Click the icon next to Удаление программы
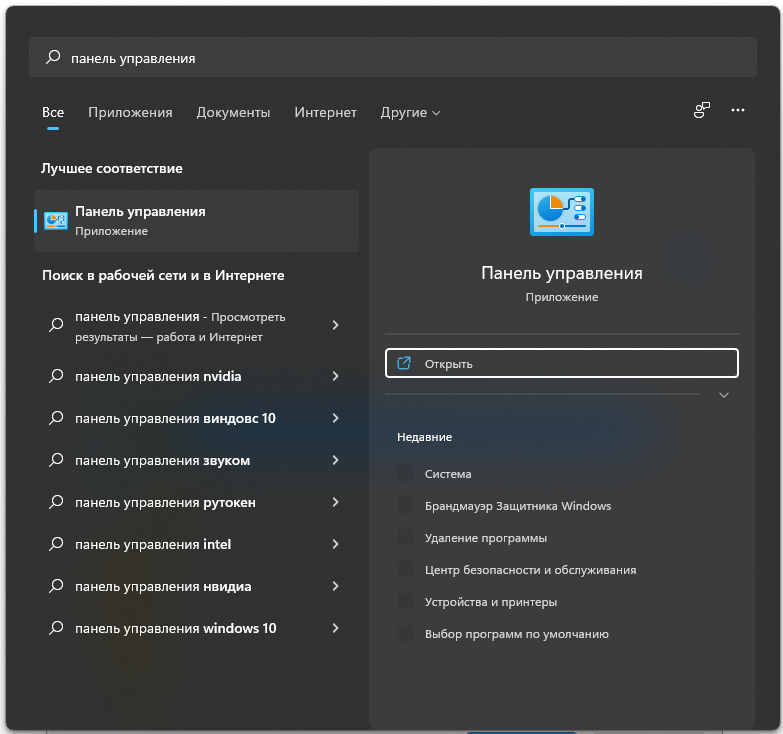 pos(404,537)
